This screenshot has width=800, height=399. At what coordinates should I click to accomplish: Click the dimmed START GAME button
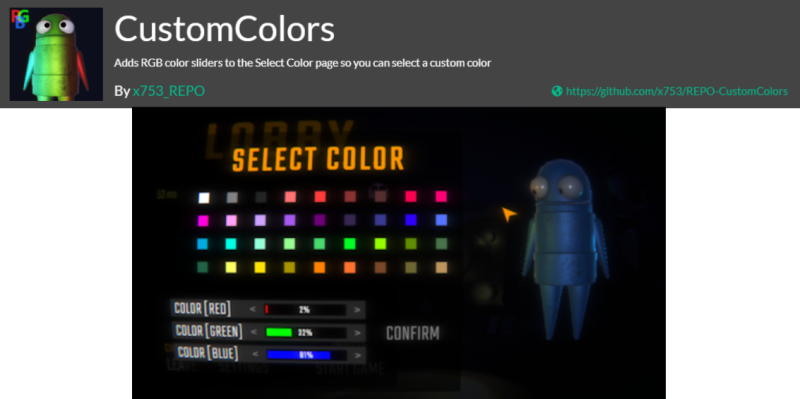[x=350, y=368]
